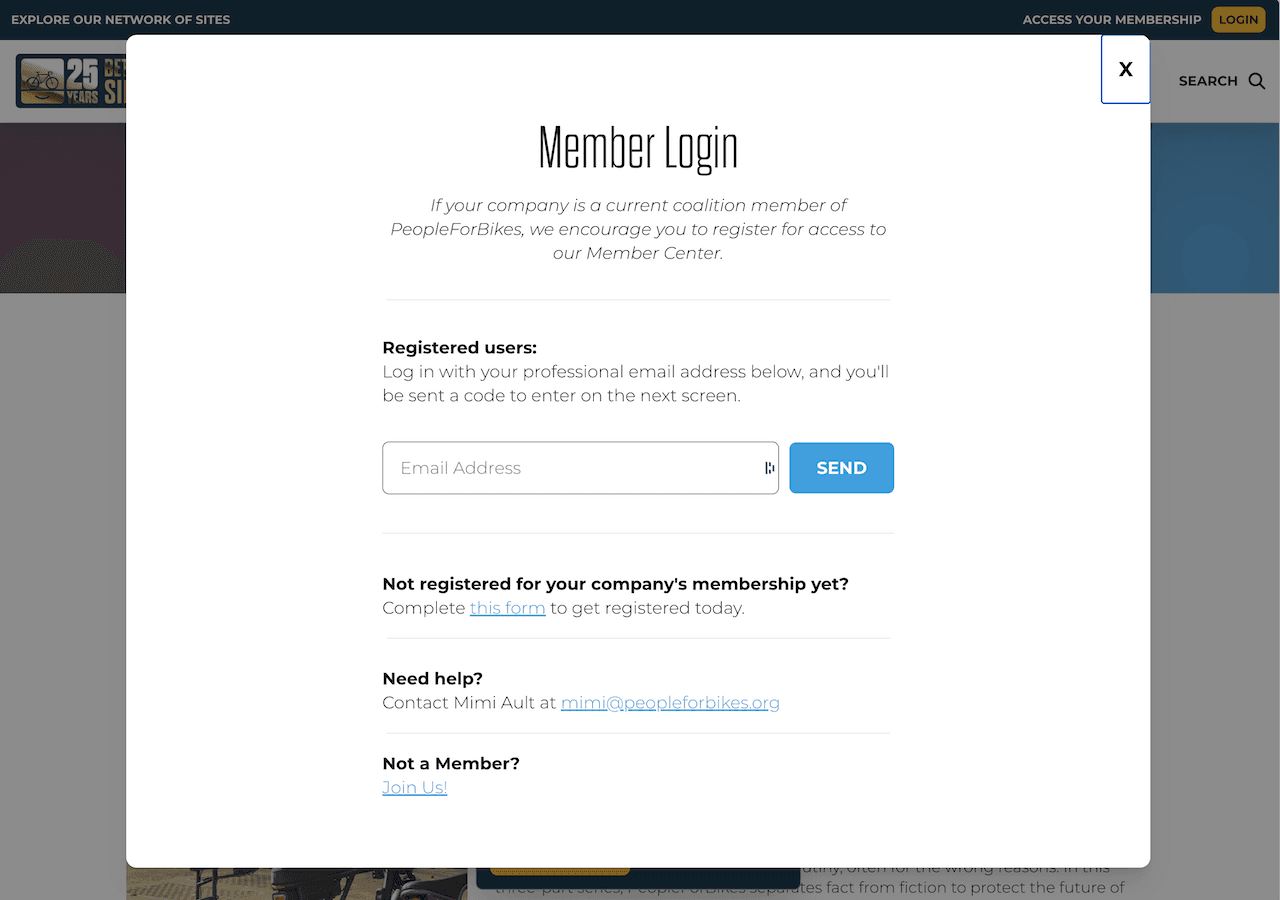The image size is (1280, 900).
Task: Click the "Access Your Membership" text
Action: click(1111, 20)
